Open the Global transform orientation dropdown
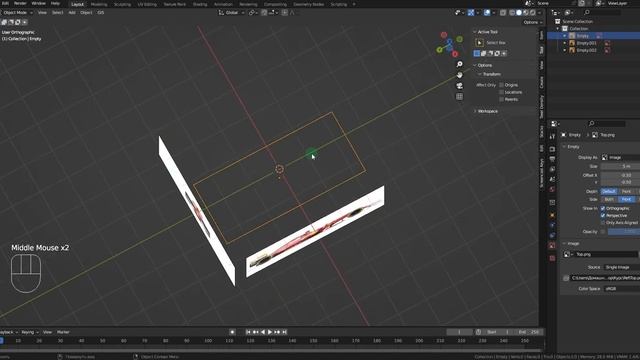640x360 pixels. pyautogui.click(x=231, y=13)
